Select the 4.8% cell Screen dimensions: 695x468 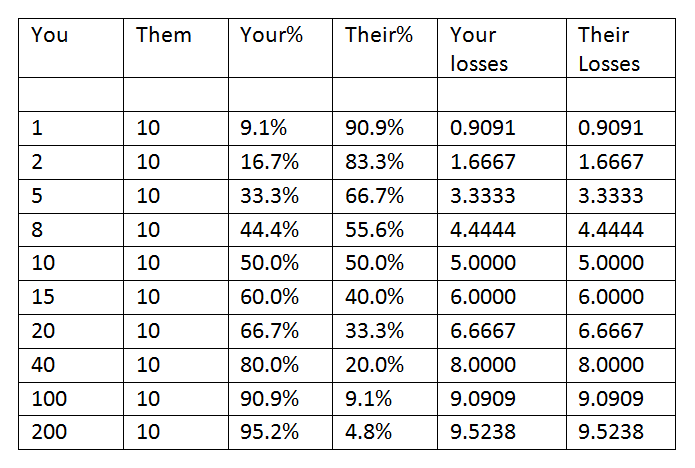point(385,433)
